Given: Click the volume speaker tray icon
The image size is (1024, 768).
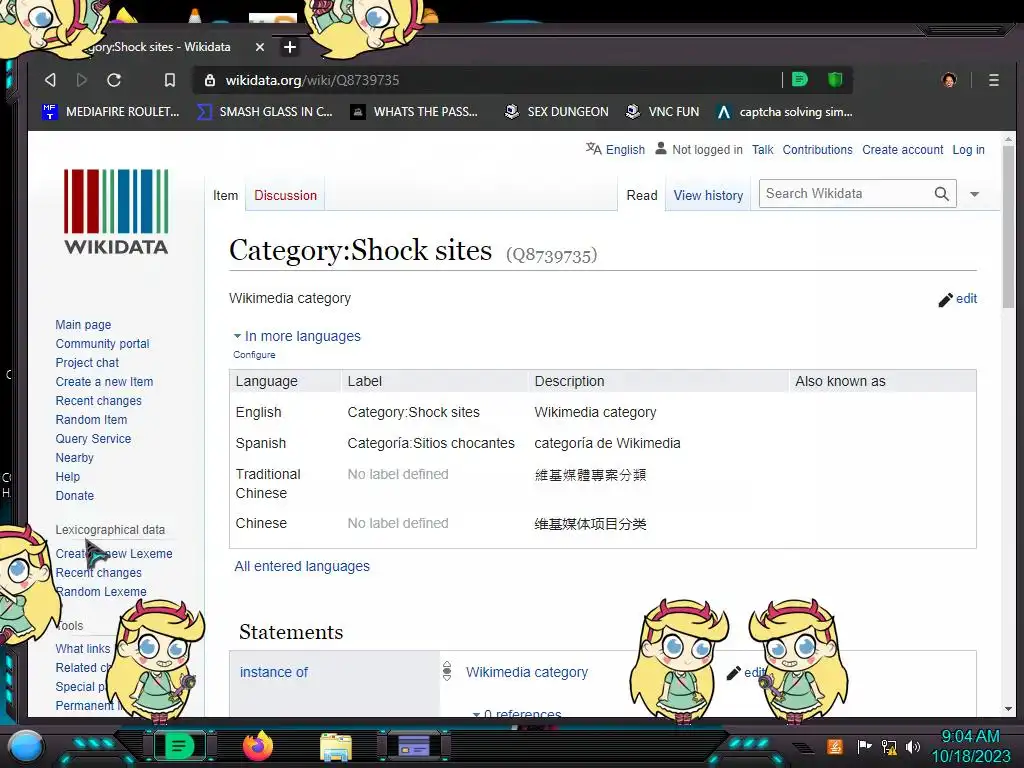Looking at the screenshot, I should click(912, 746).
